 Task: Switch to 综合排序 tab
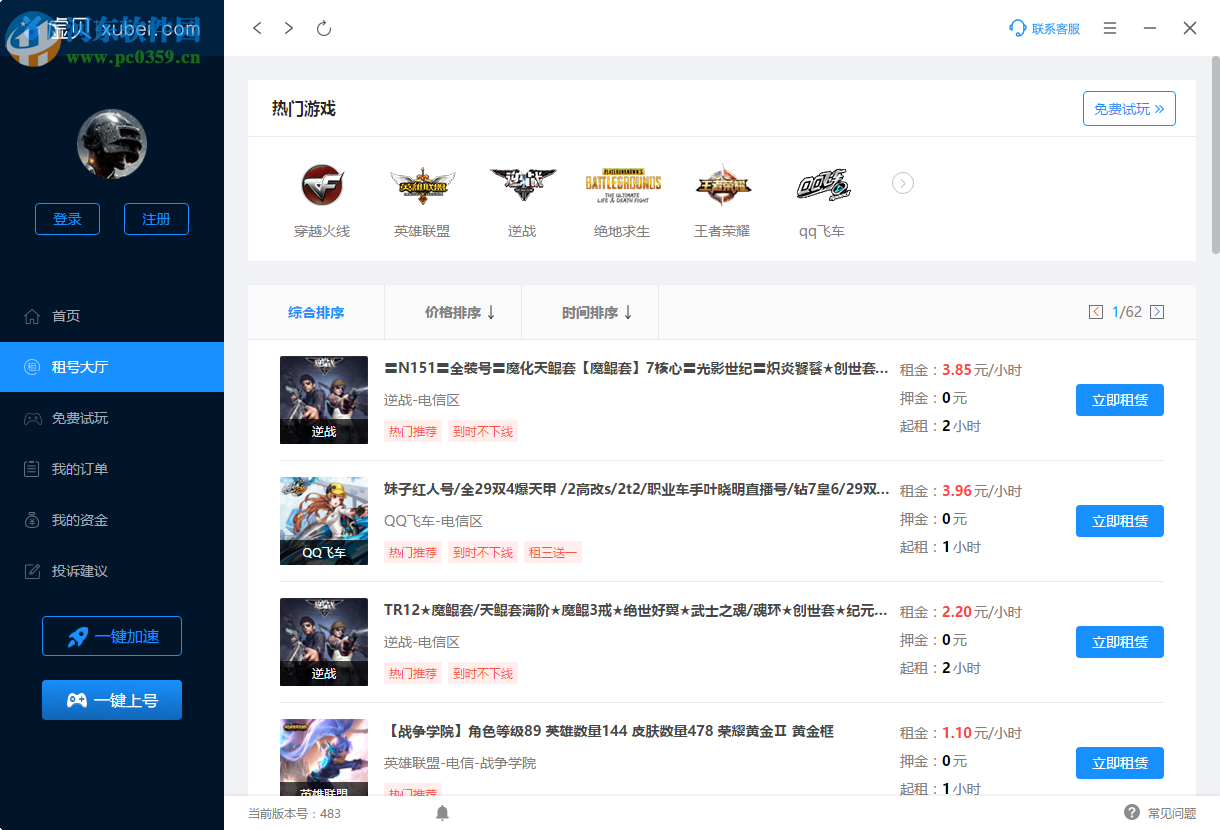tap(316, 313)
